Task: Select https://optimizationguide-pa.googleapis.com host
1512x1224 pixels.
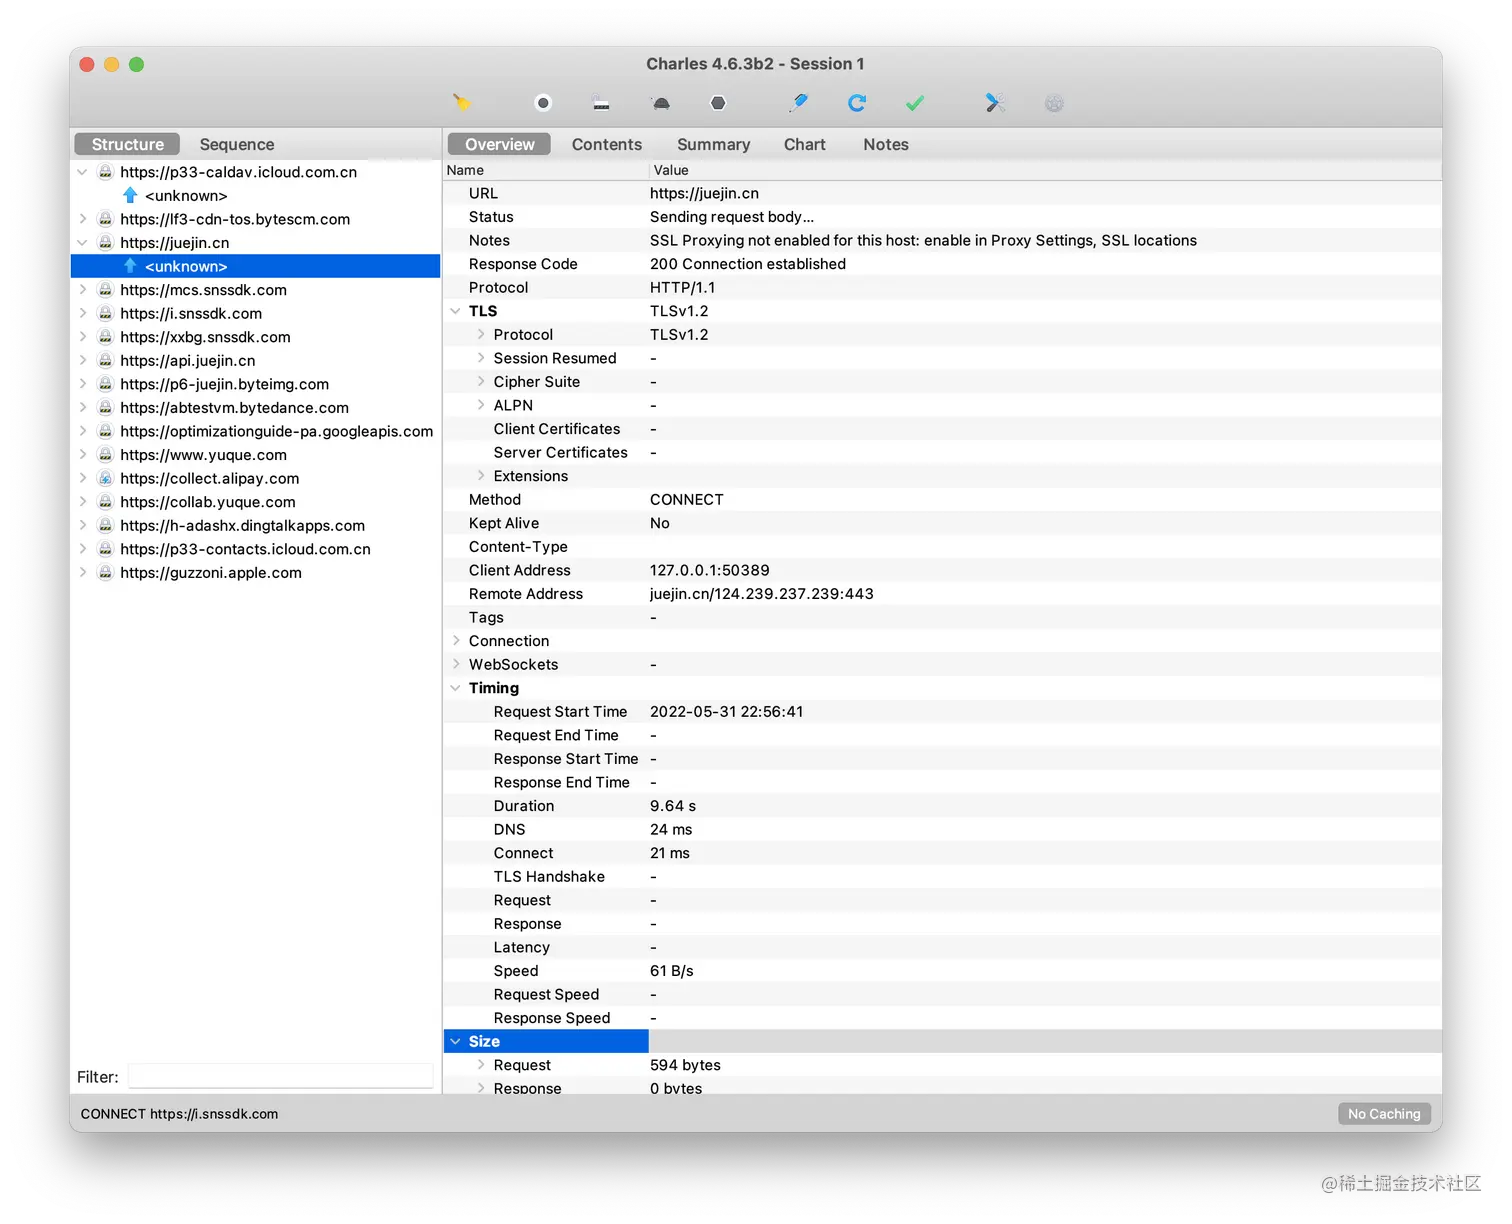Action: (x=276, y=431)
